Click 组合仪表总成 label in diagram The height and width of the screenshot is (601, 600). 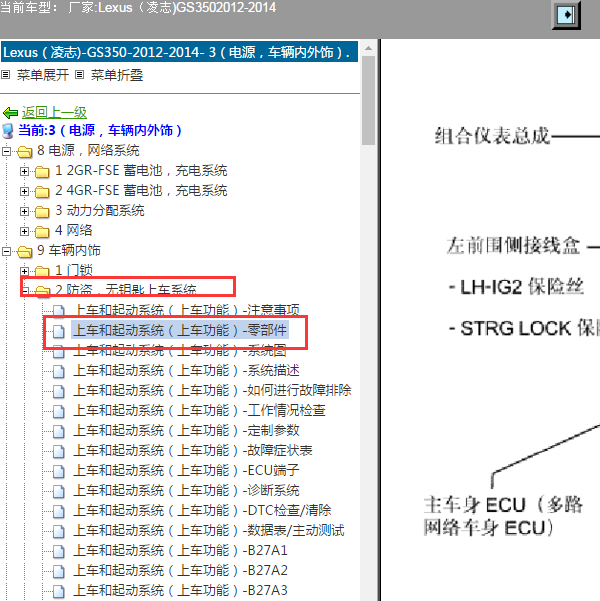(x=492, y=136)
